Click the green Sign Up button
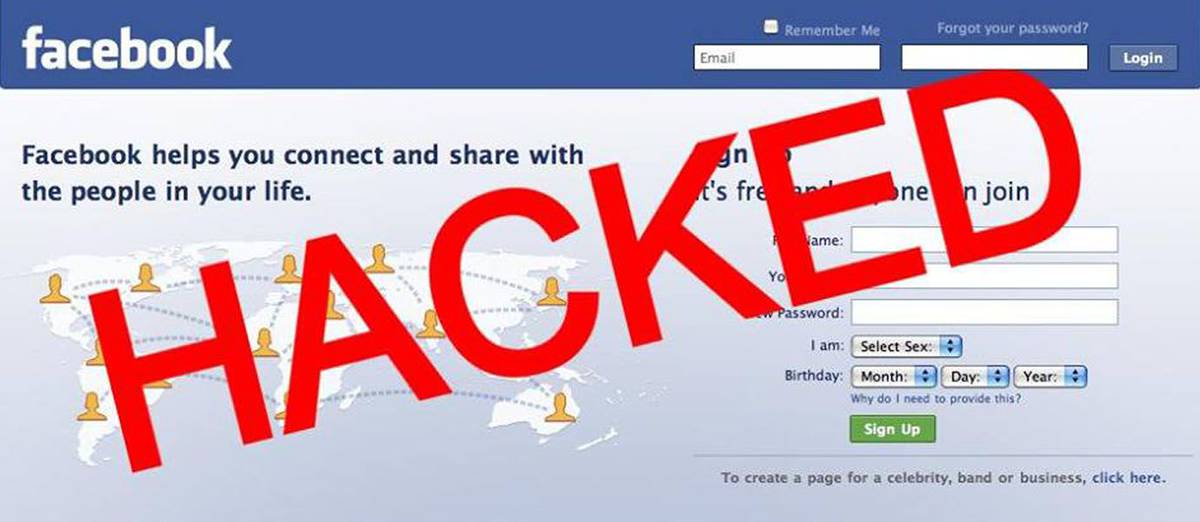This screenshot has width=1200, height=522. pos(892,429)
